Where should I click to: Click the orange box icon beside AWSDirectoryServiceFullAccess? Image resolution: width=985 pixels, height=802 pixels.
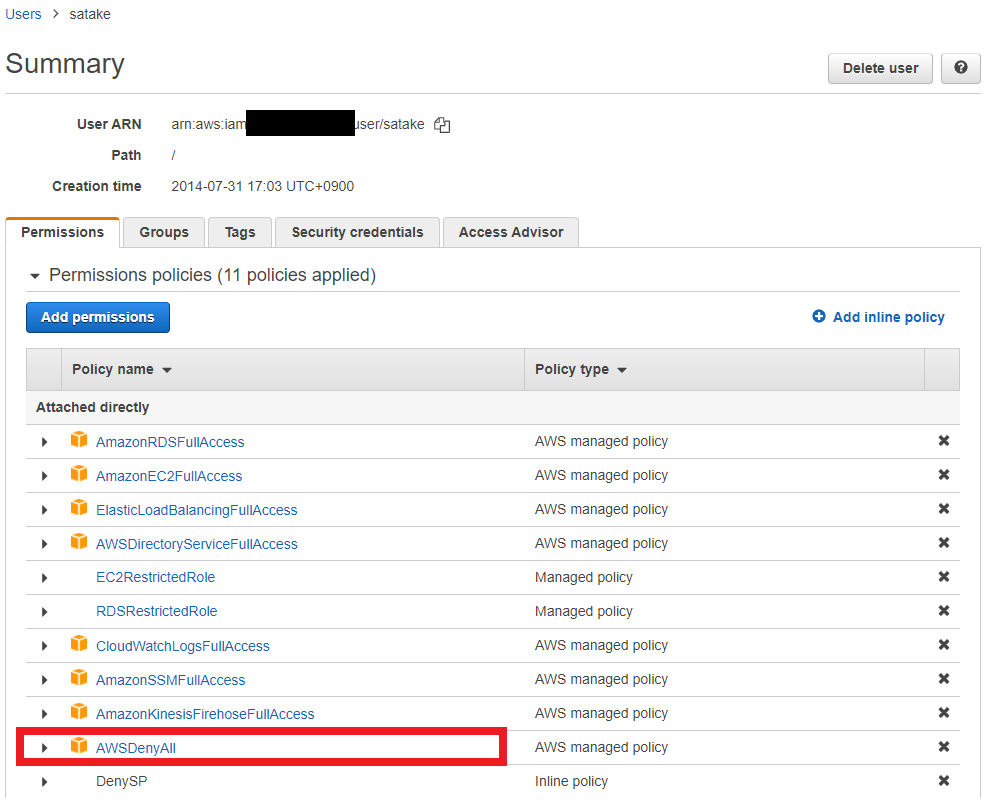tap(79, 541)
